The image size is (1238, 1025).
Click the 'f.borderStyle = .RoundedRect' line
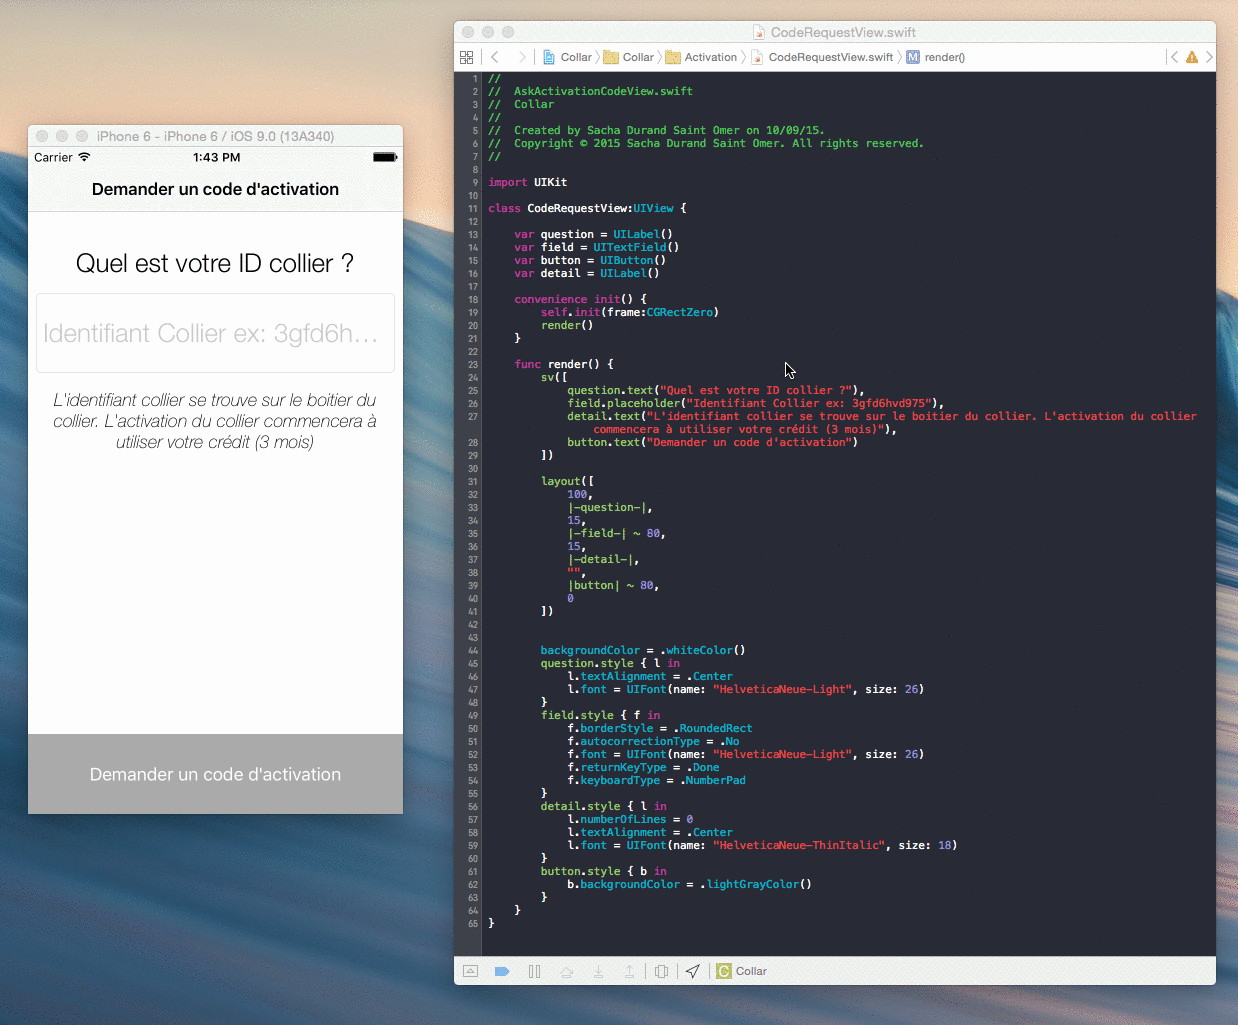pos(660,728)
